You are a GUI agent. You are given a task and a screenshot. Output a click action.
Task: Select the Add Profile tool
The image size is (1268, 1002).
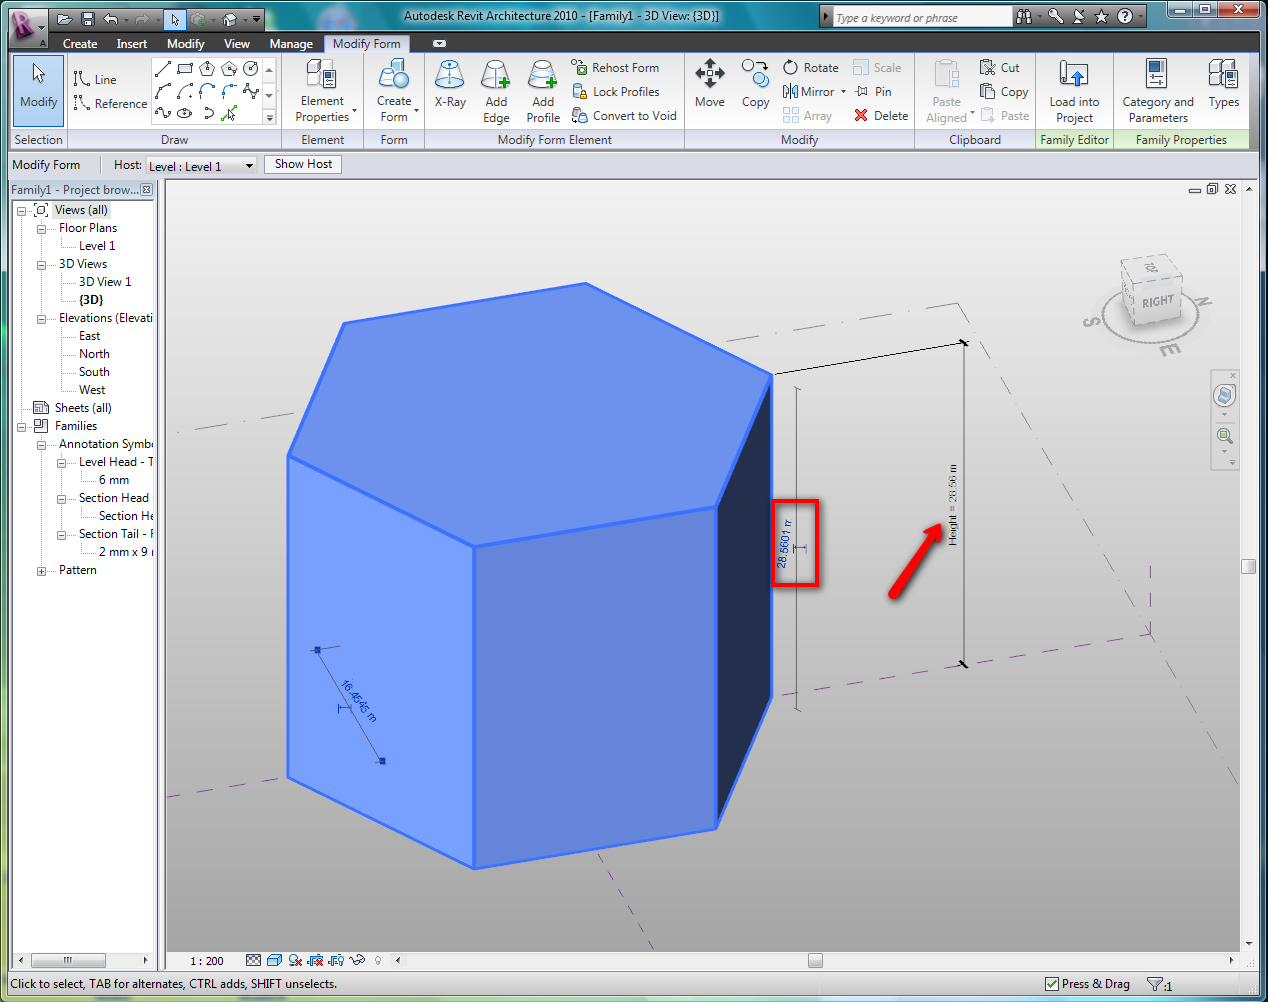[542, 88]
